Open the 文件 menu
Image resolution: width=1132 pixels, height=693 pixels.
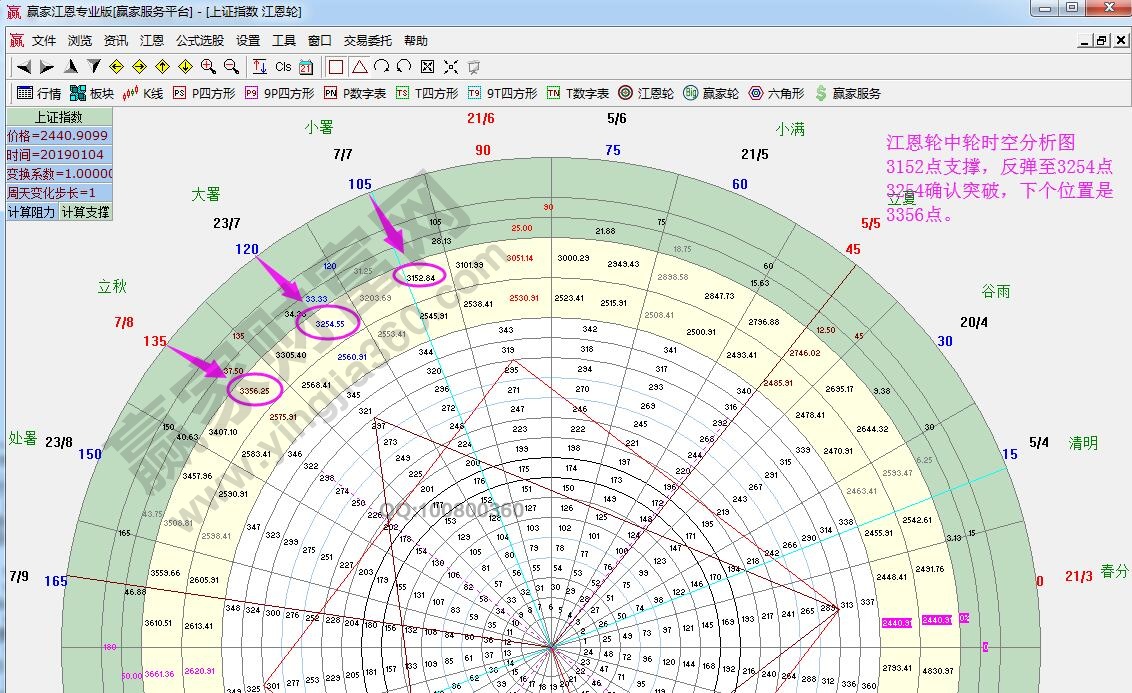44,41
